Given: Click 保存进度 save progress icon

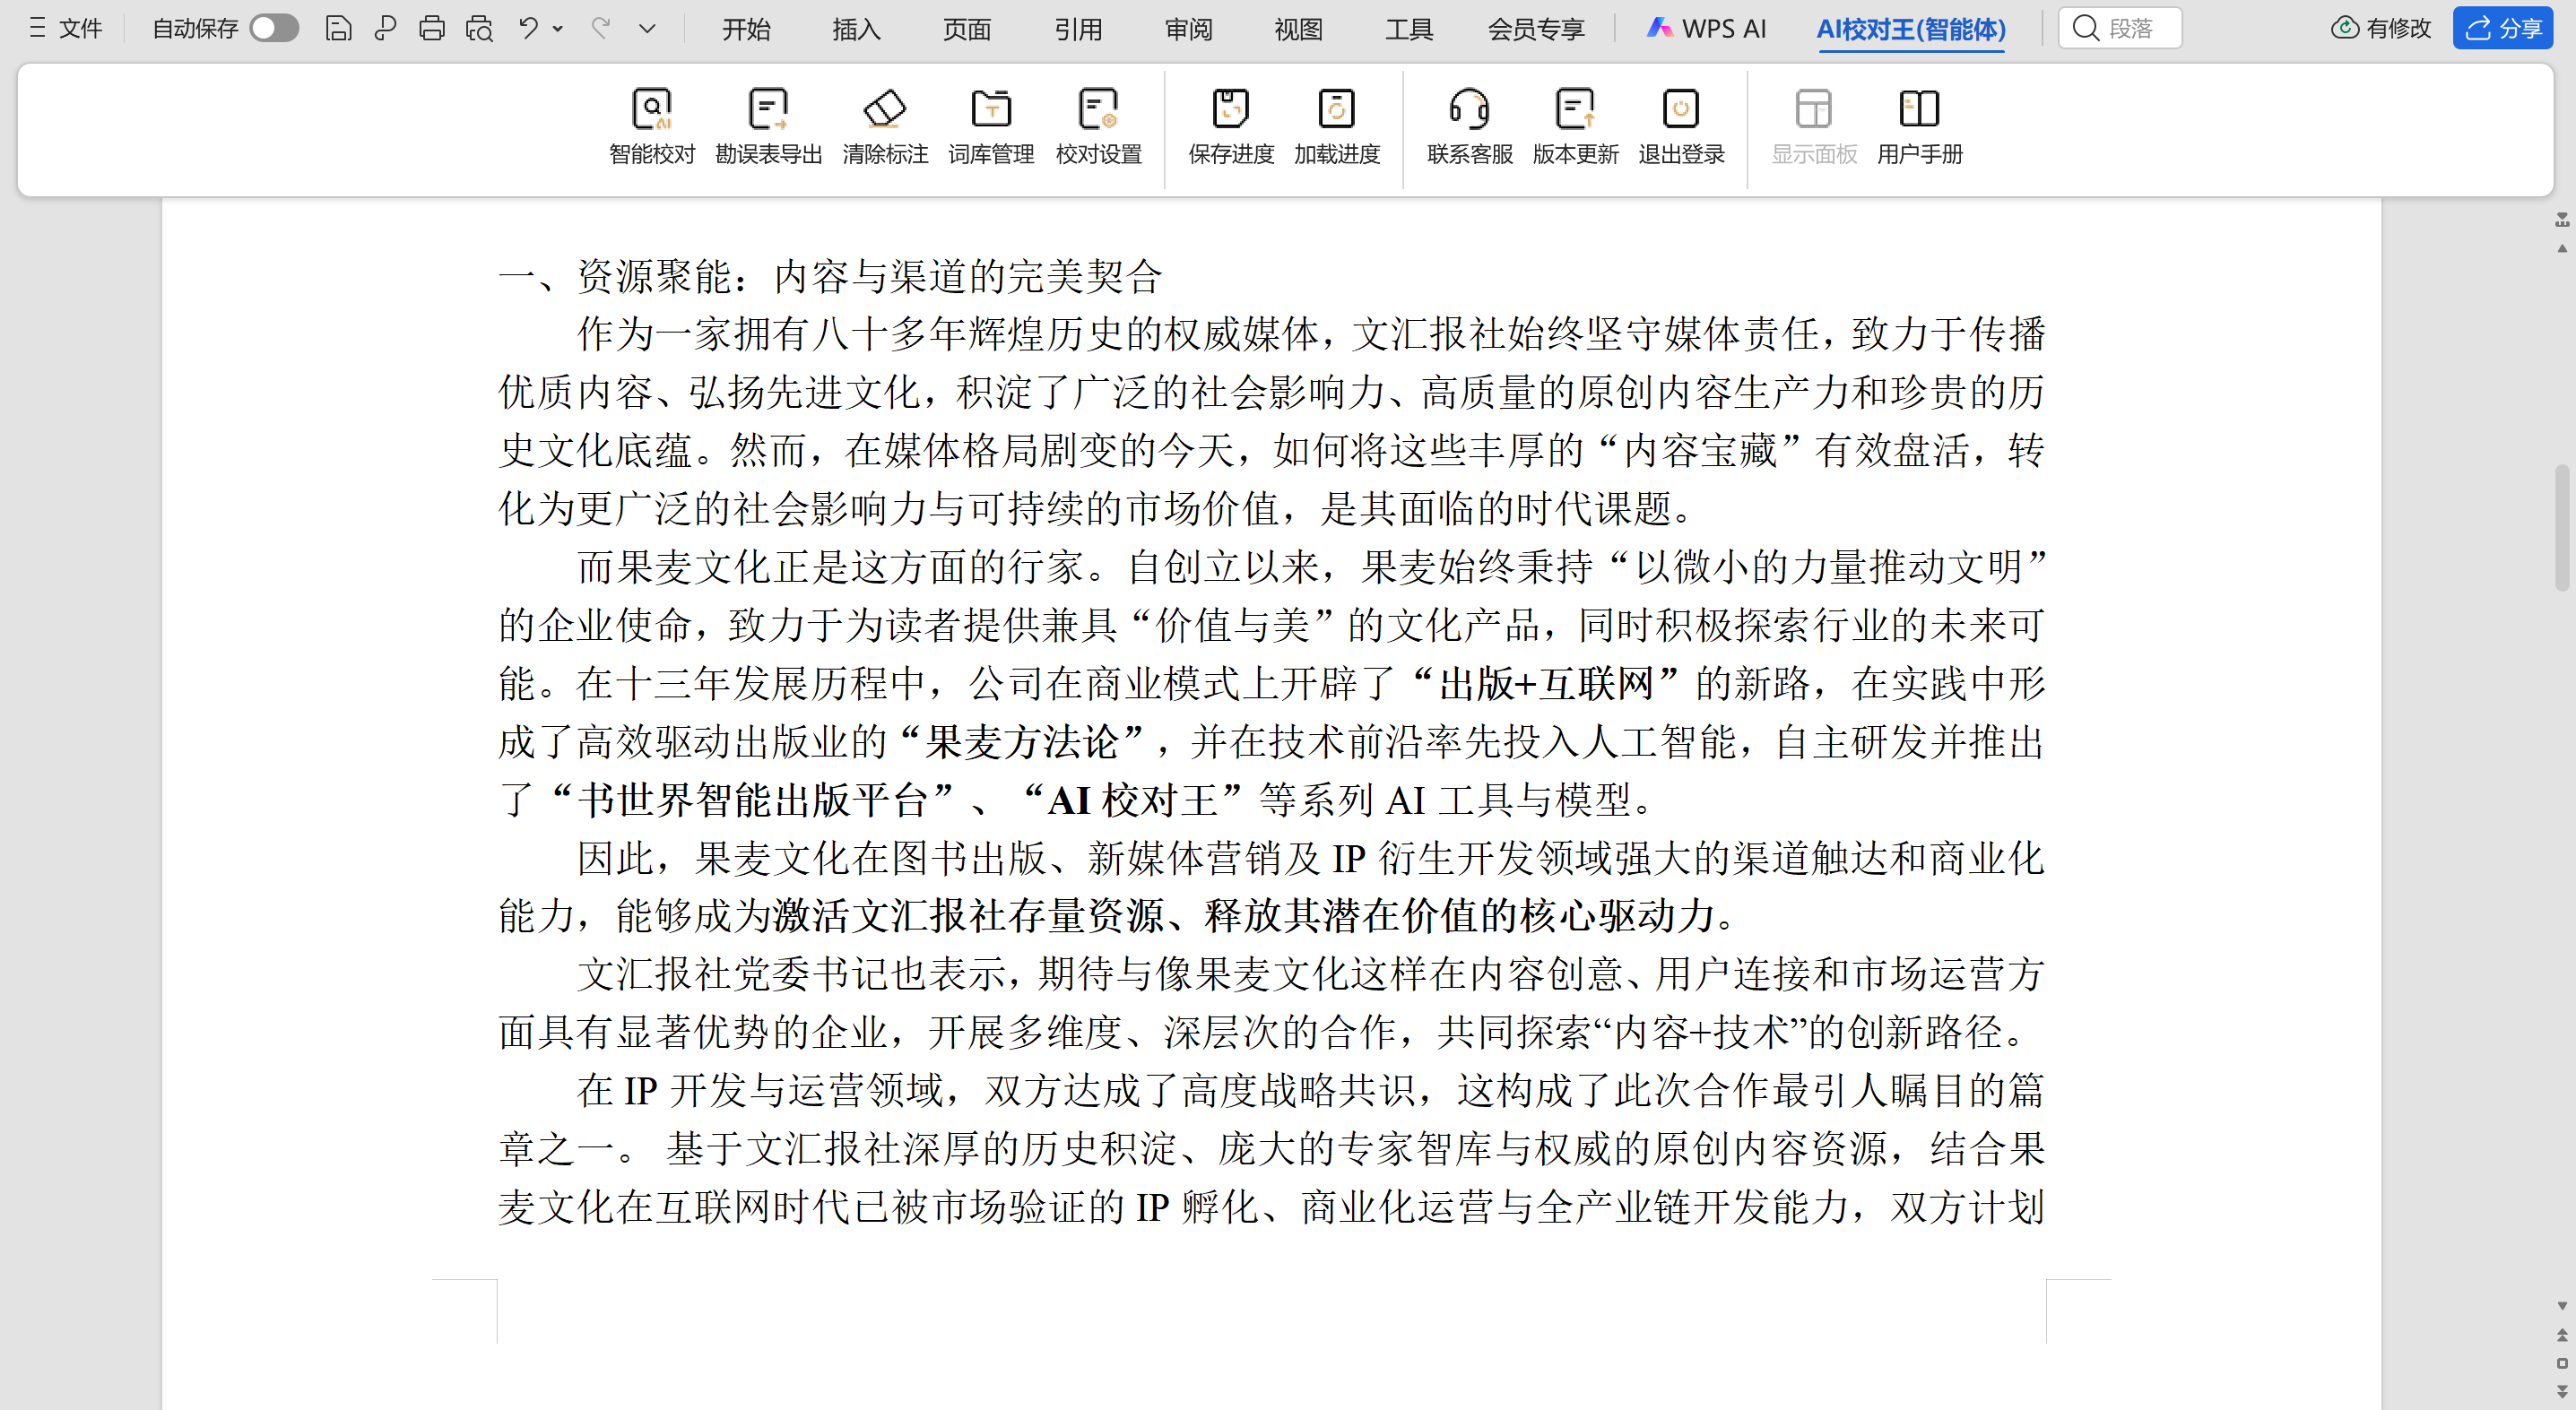Looking at the screenshot, I should point(1230,109).
